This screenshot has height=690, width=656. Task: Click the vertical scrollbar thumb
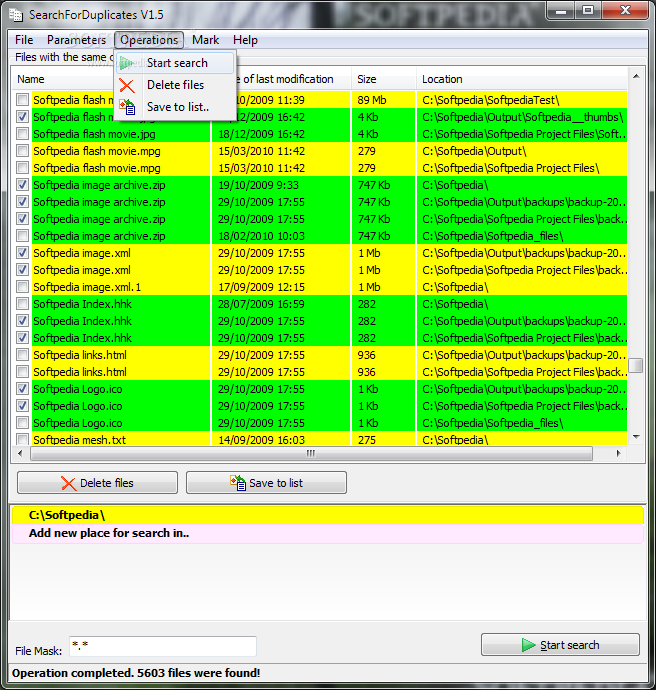(636, 365)
